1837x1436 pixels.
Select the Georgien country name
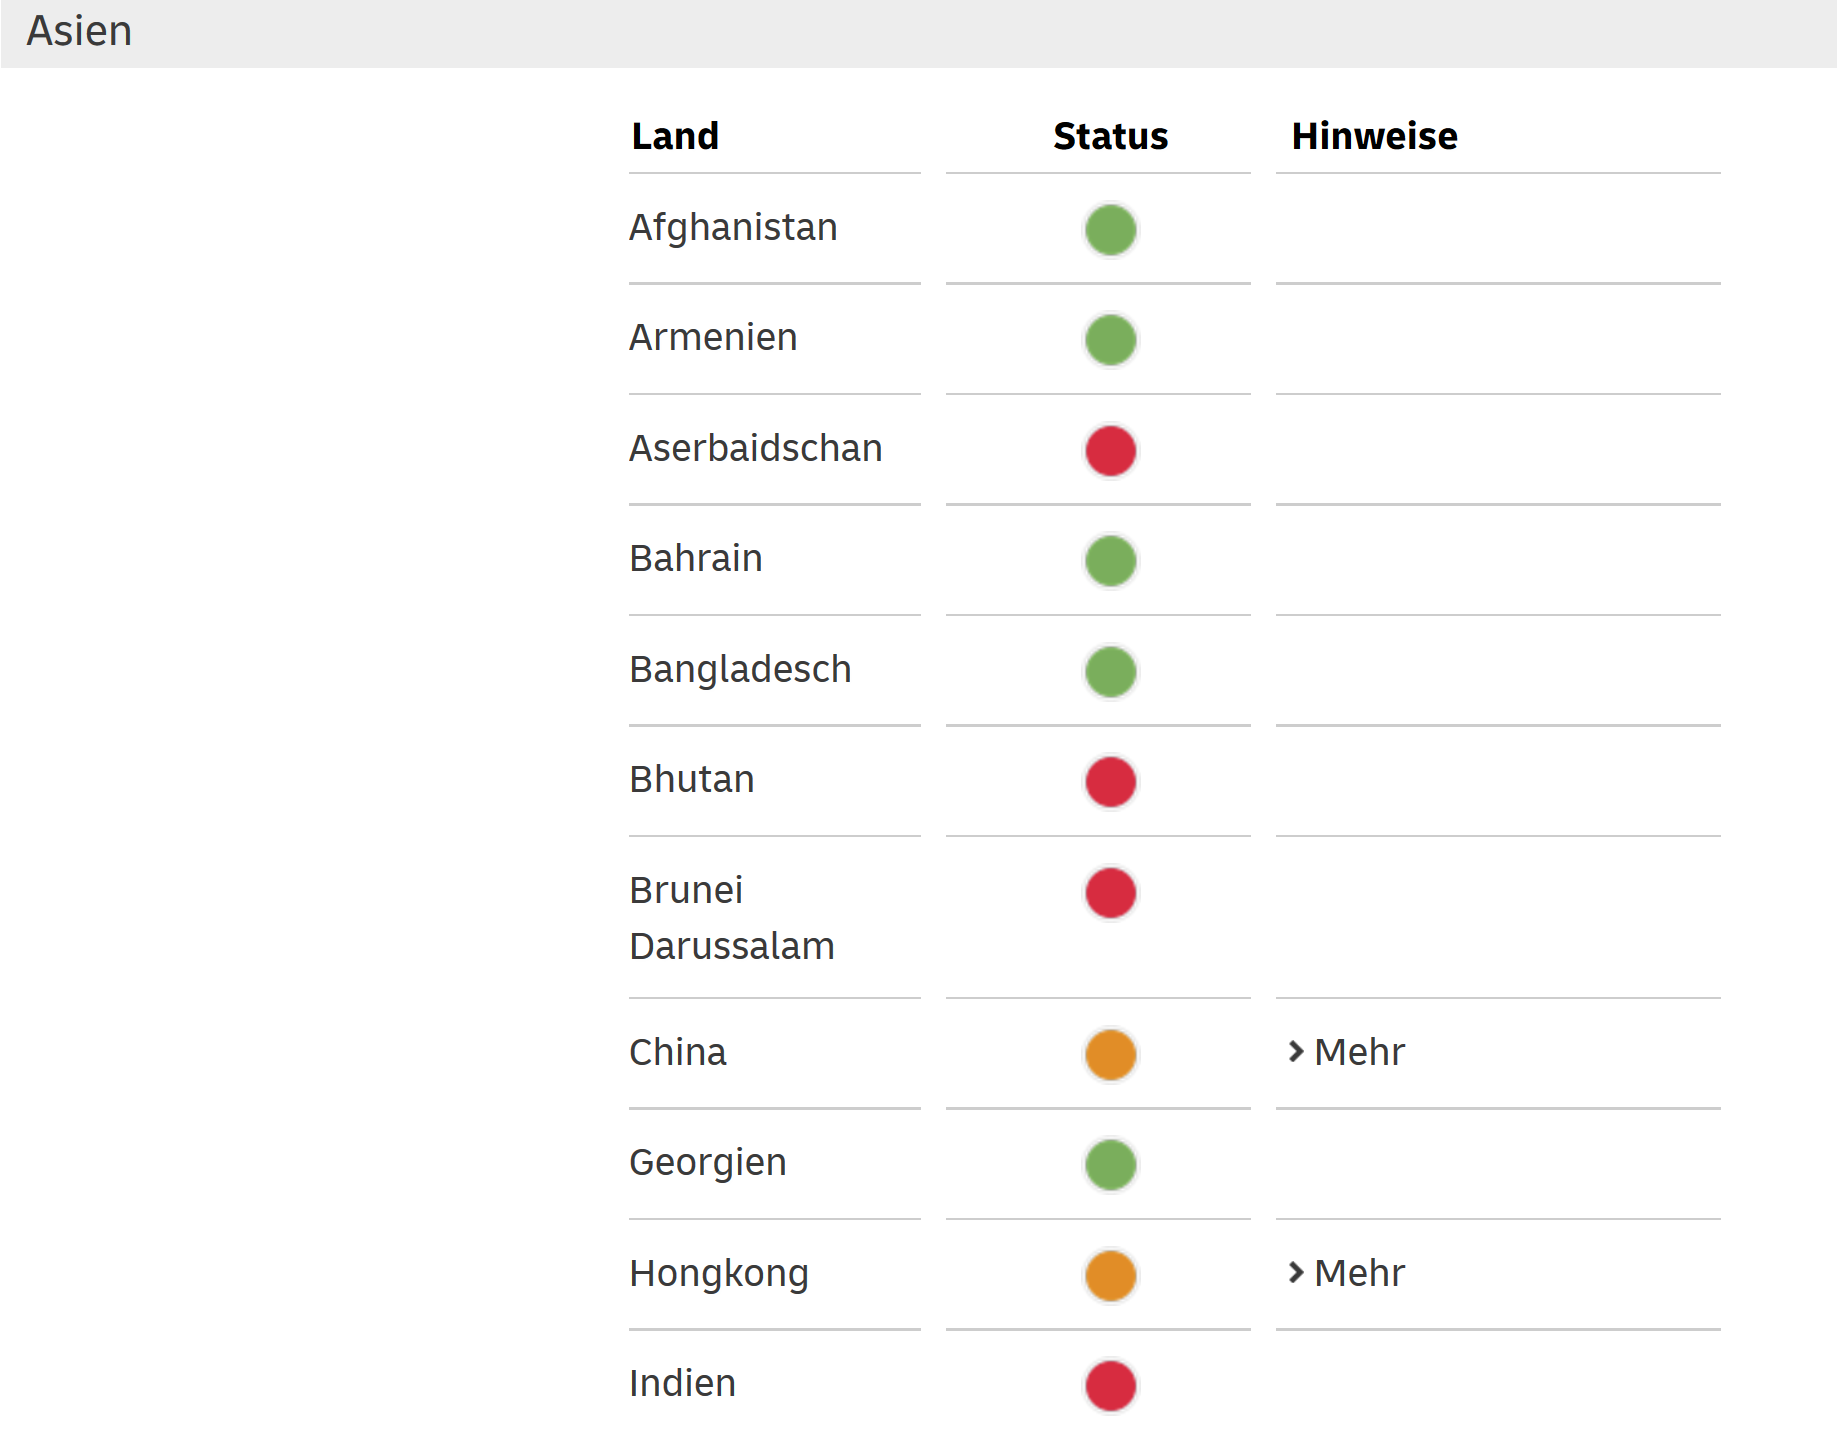point(708,1163)
